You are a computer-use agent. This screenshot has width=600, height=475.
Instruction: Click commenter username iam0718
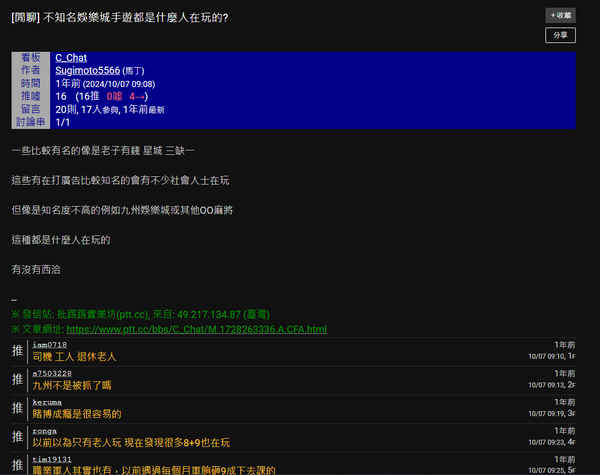click(50, 345)
